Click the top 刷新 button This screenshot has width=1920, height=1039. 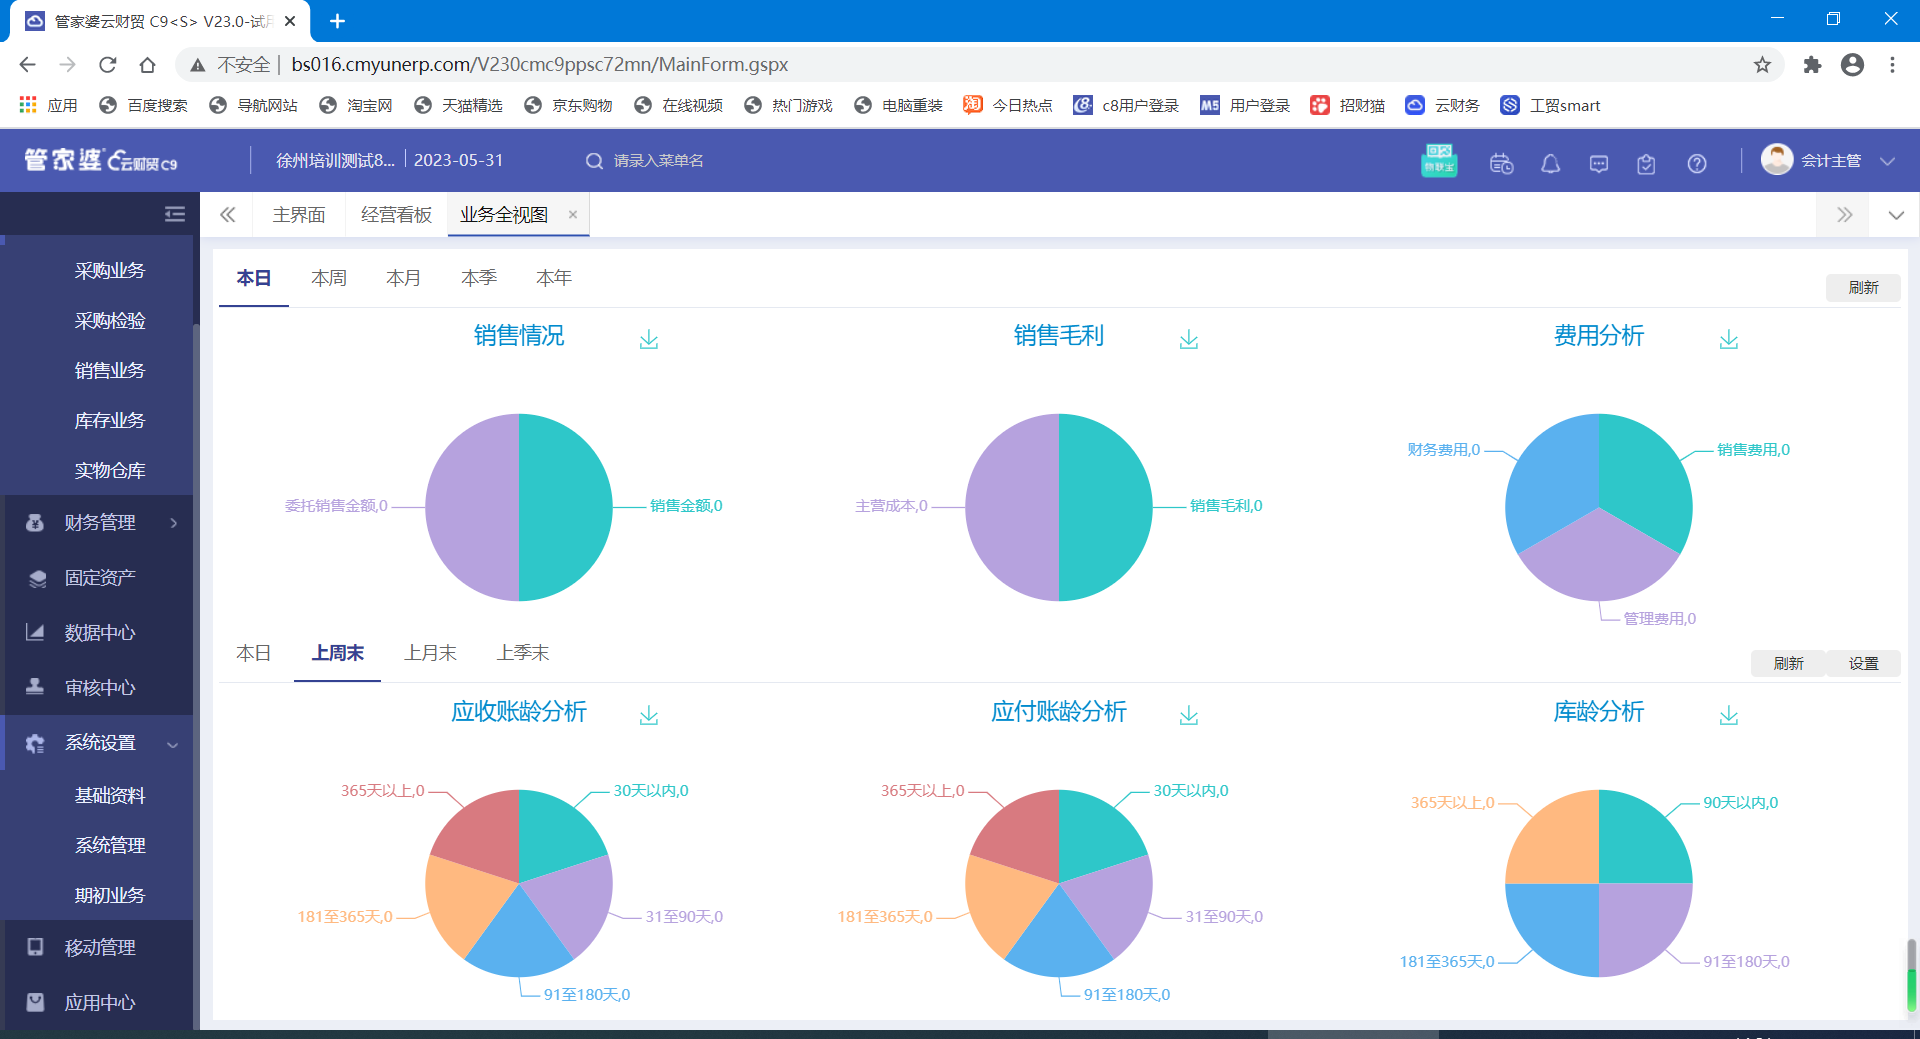(x=1862, y=287)
